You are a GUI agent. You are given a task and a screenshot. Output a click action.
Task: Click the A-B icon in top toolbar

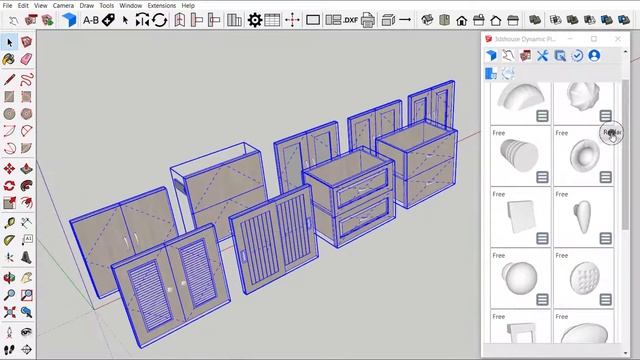(x=91, y=20)
